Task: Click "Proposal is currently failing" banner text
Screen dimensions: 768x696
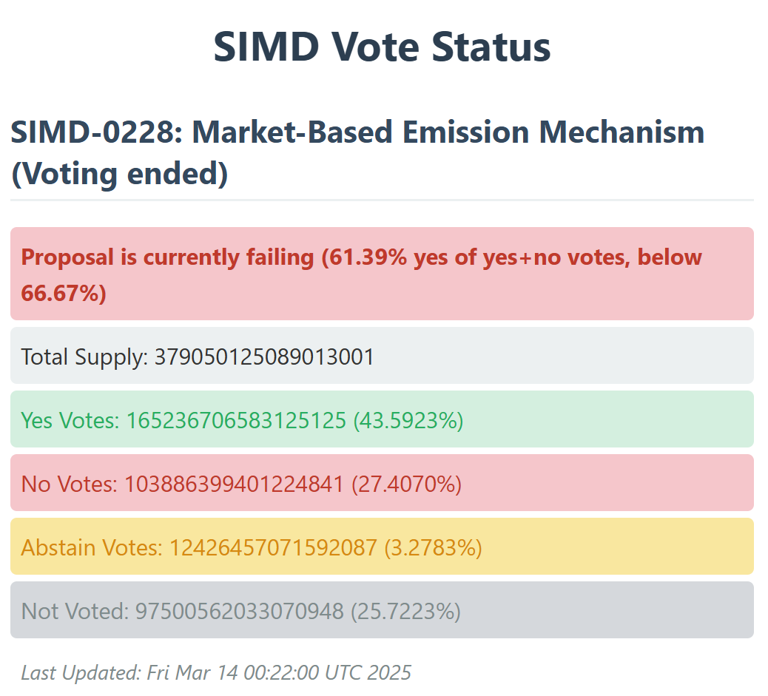Action: pyautogui.click(x=167, y=257)
